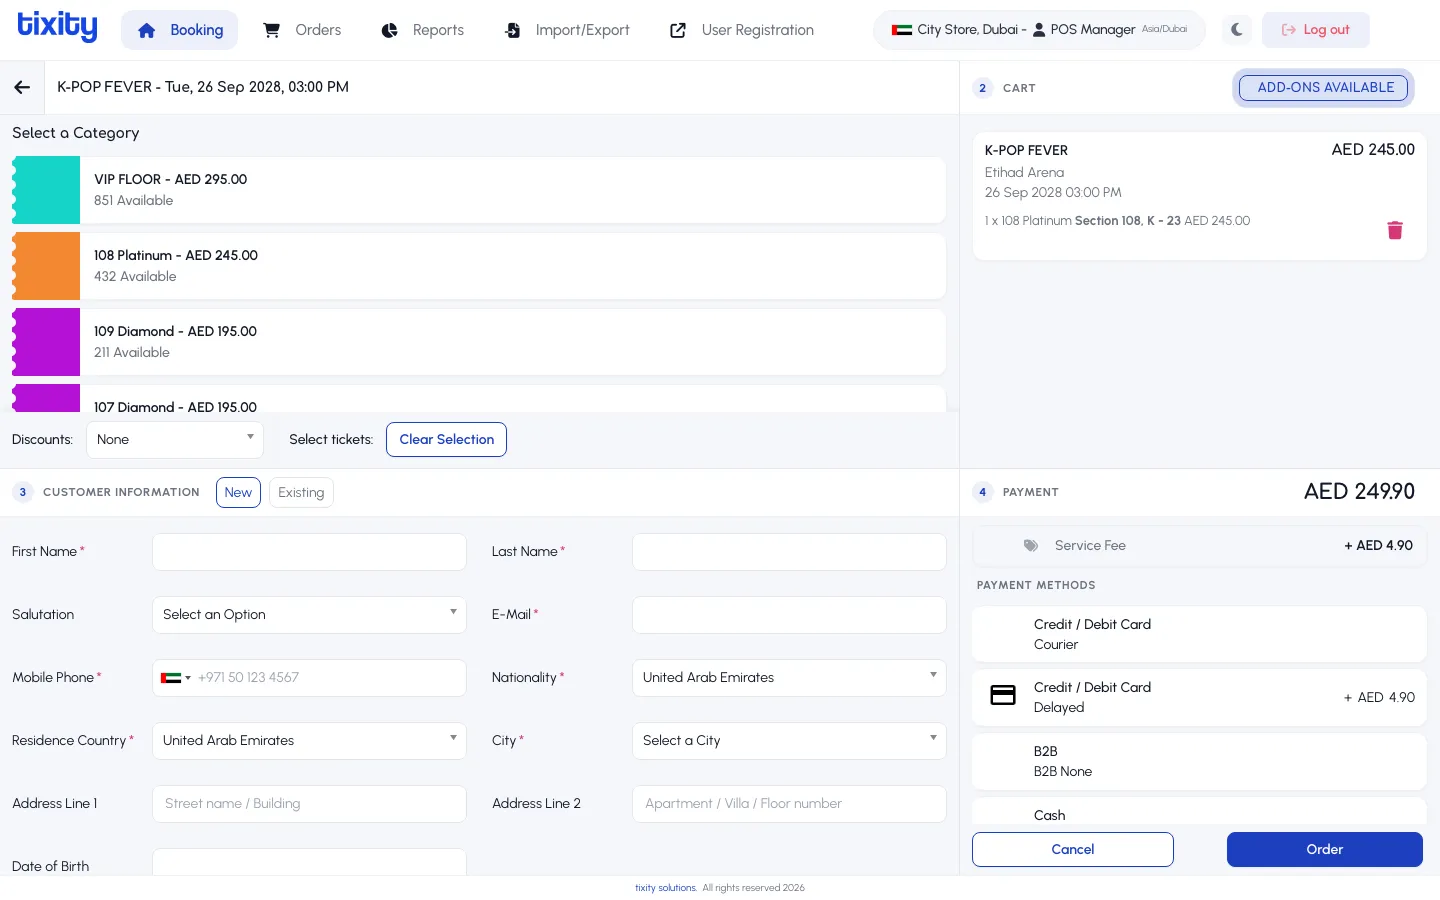This screenshot has width=1440, height=900.
Task: Go back using the left arrow icon
Action: tap(22, 87)
